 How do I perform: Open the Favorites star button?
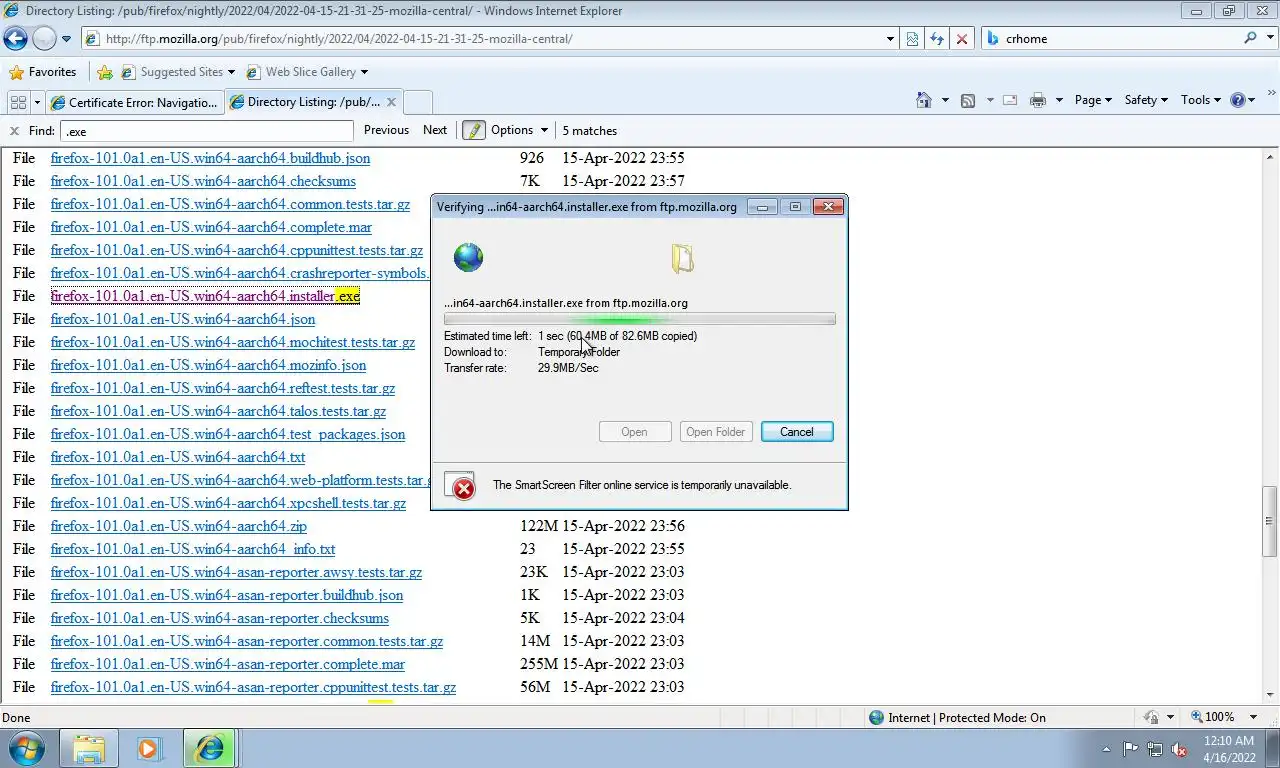click(x=42, y=72)
